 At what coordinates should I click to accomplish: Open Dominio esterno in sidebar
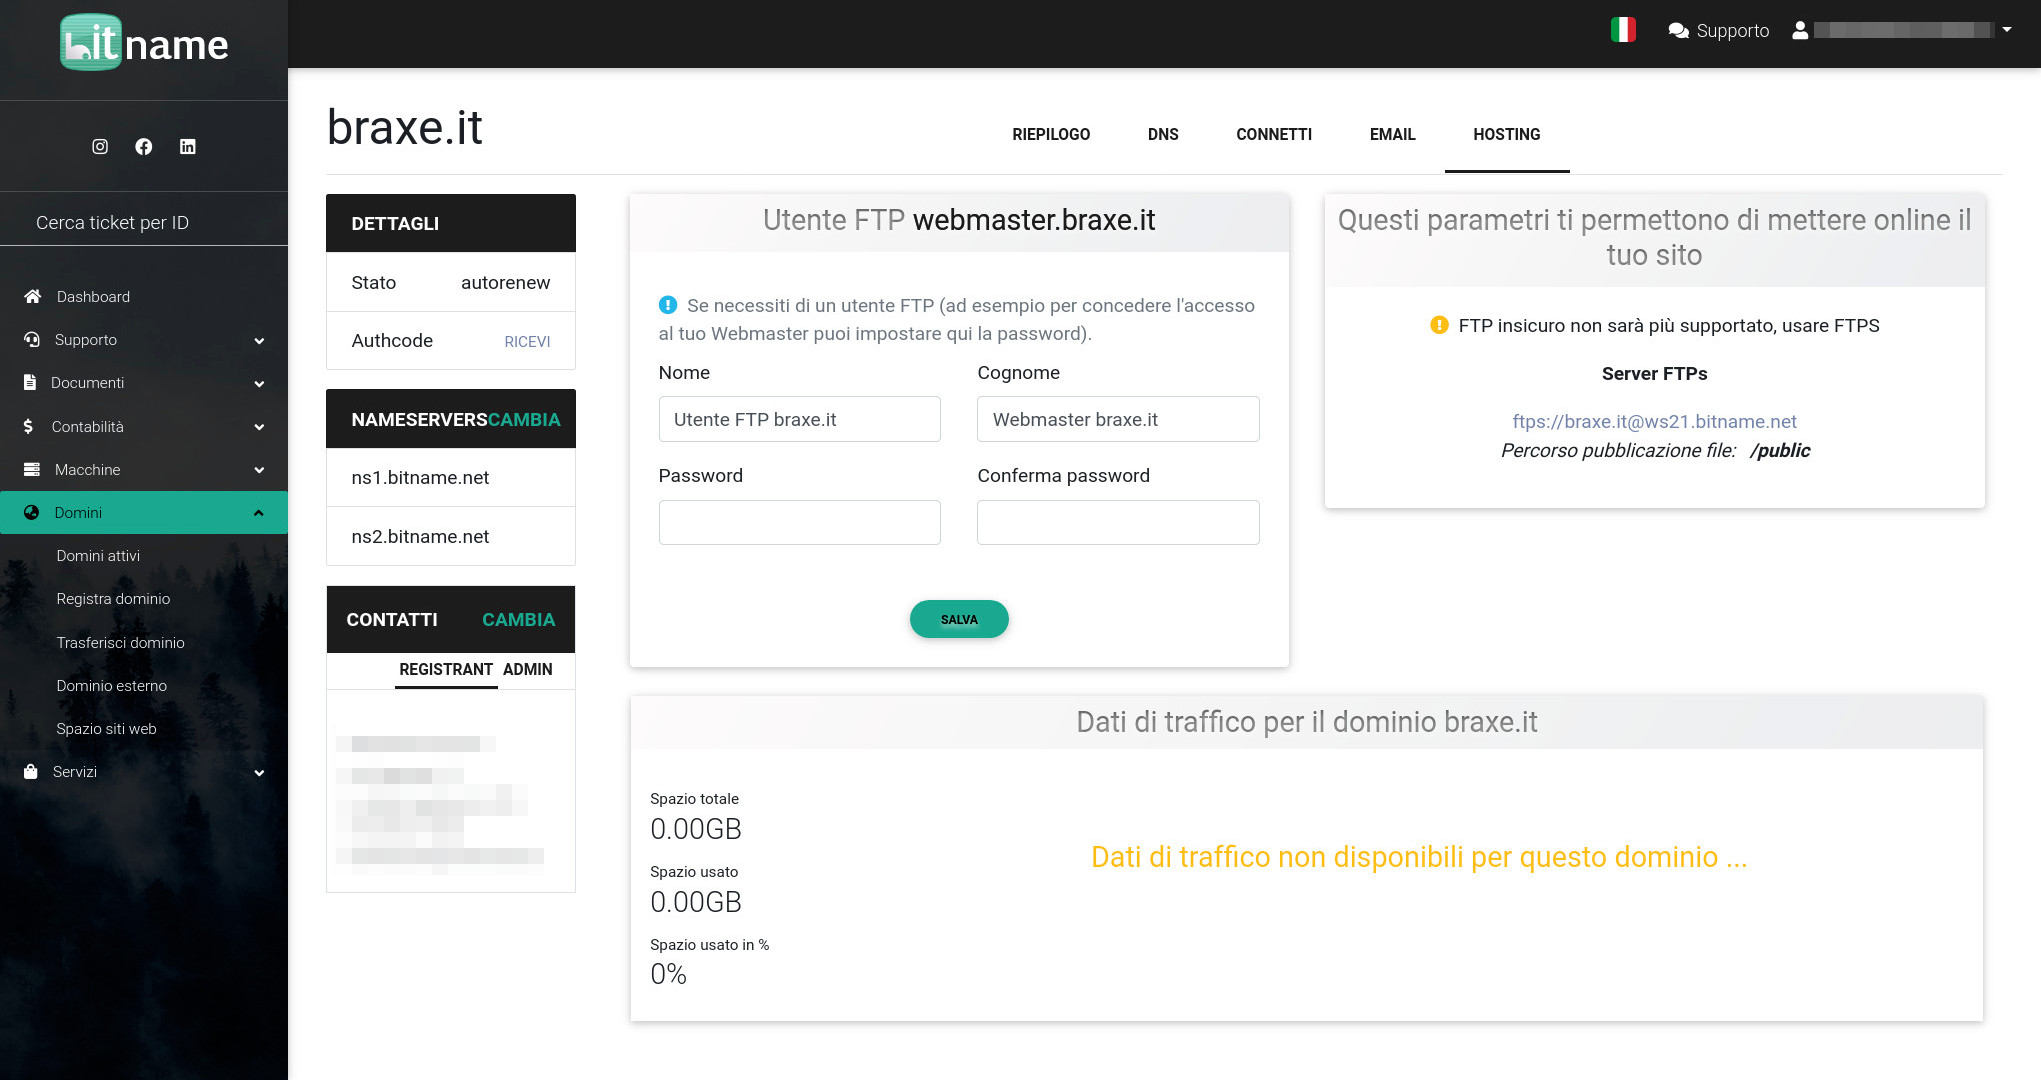point(111,685)
